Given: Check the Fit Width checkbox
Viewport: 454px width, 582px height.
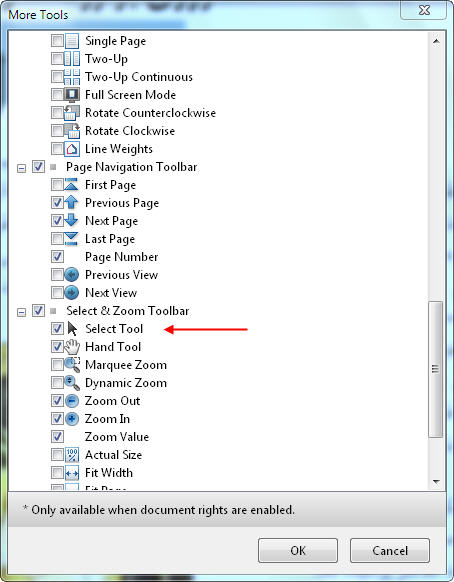Looking at the screenshot, I should tap(57, 473).
